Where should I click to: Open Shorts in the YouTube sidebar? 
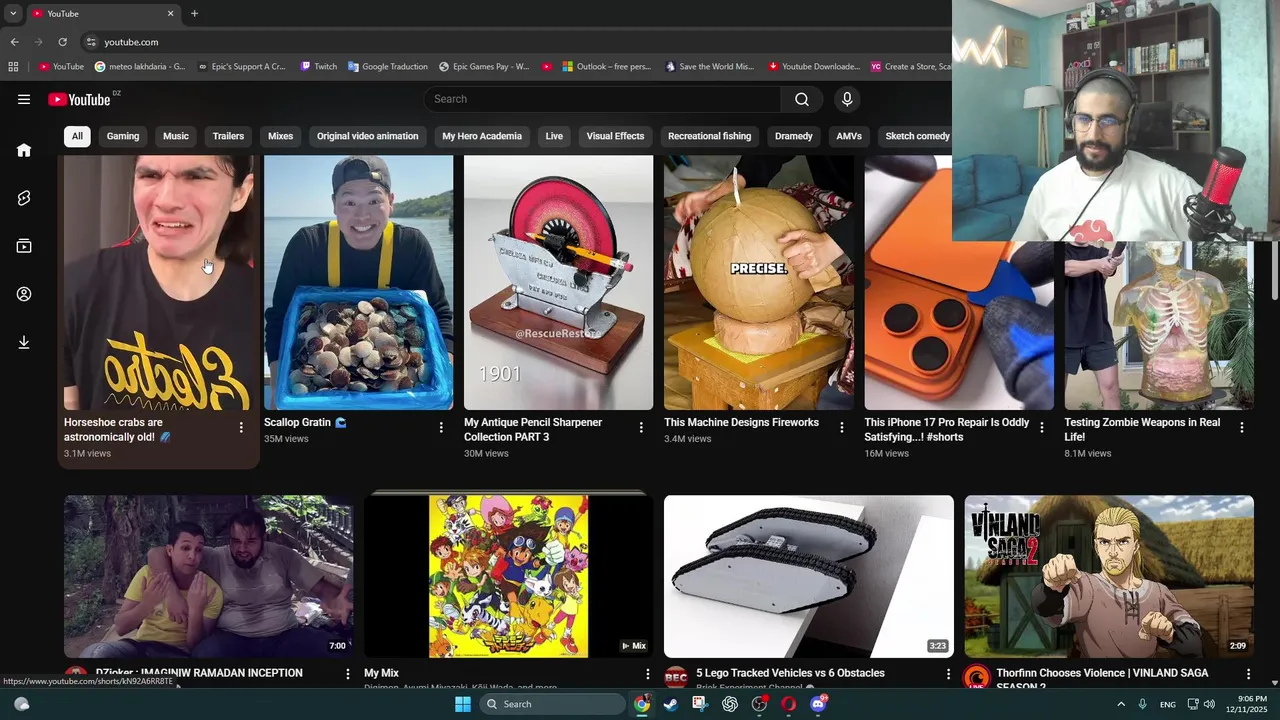pos(24,198)
